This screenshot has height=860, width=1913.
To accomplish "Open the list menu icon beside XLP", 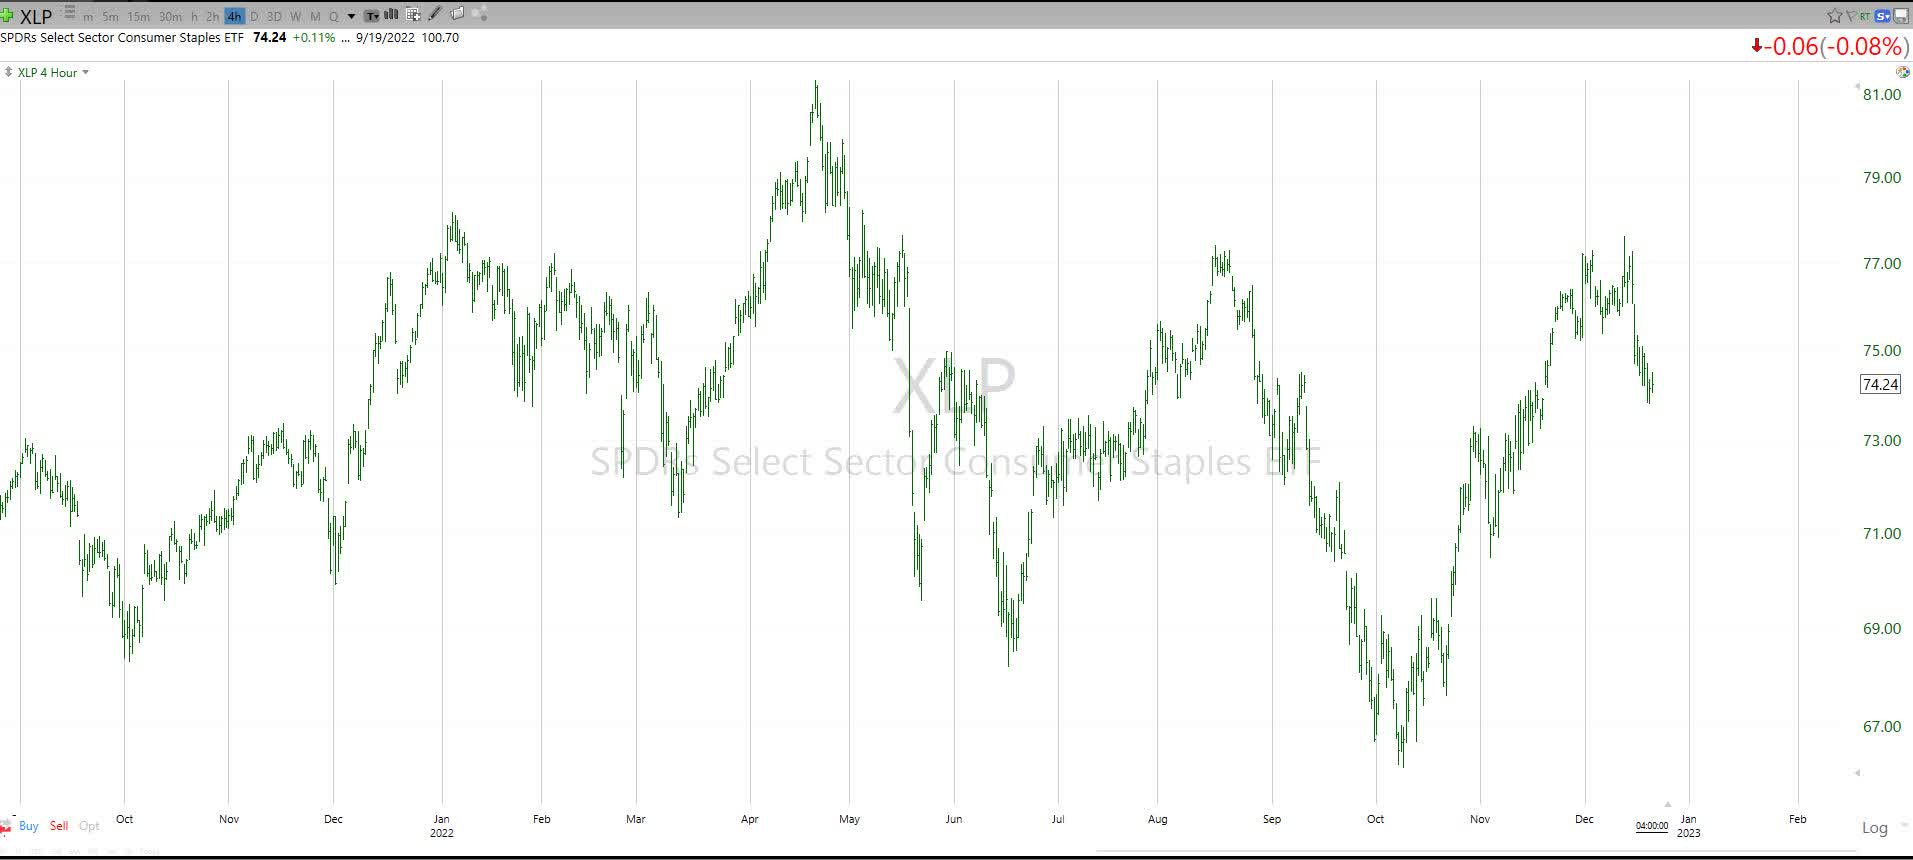I will pos(70,12).
